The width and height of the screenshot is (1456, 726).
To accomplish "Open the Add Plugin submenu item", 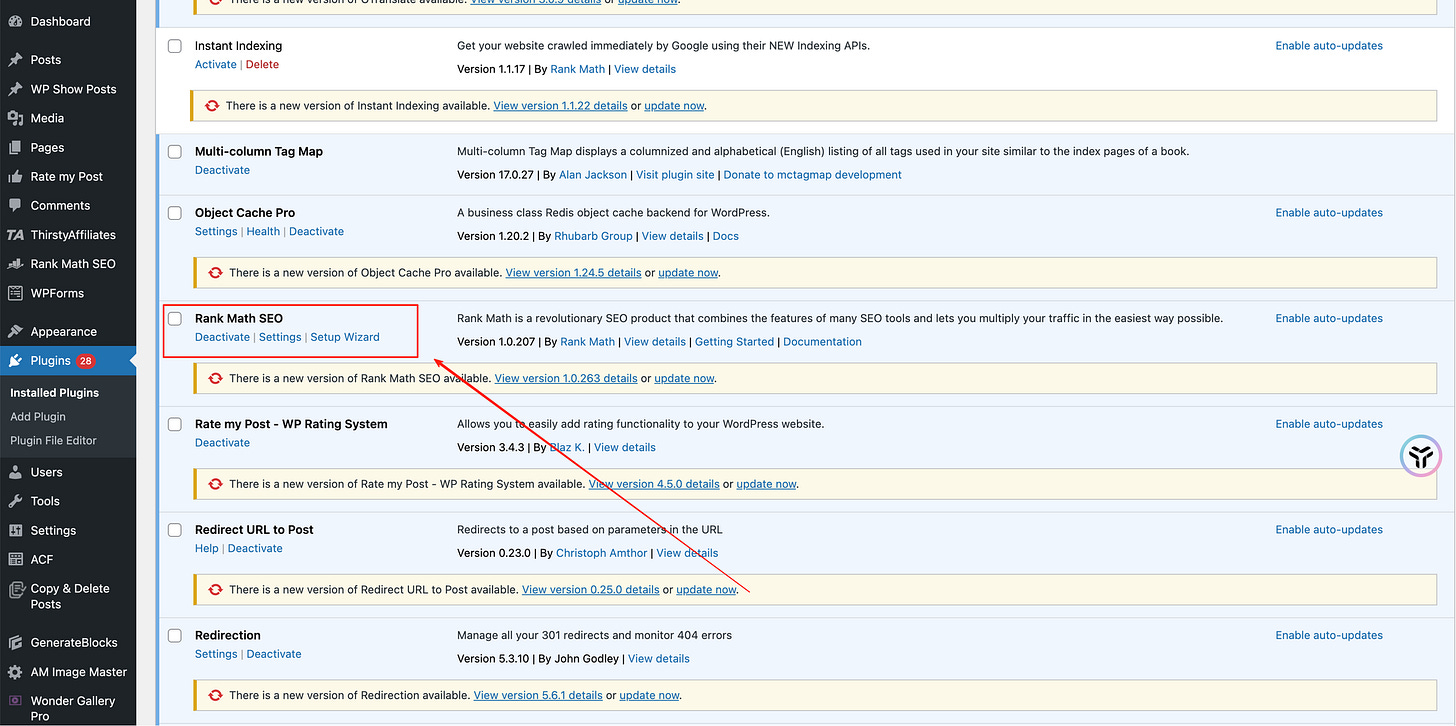I will (38, 417).
